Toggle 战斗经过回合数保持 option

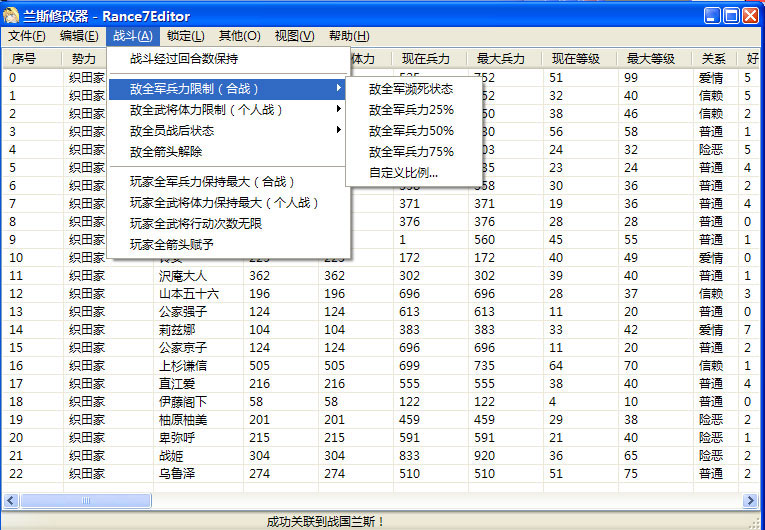[184, 59]
